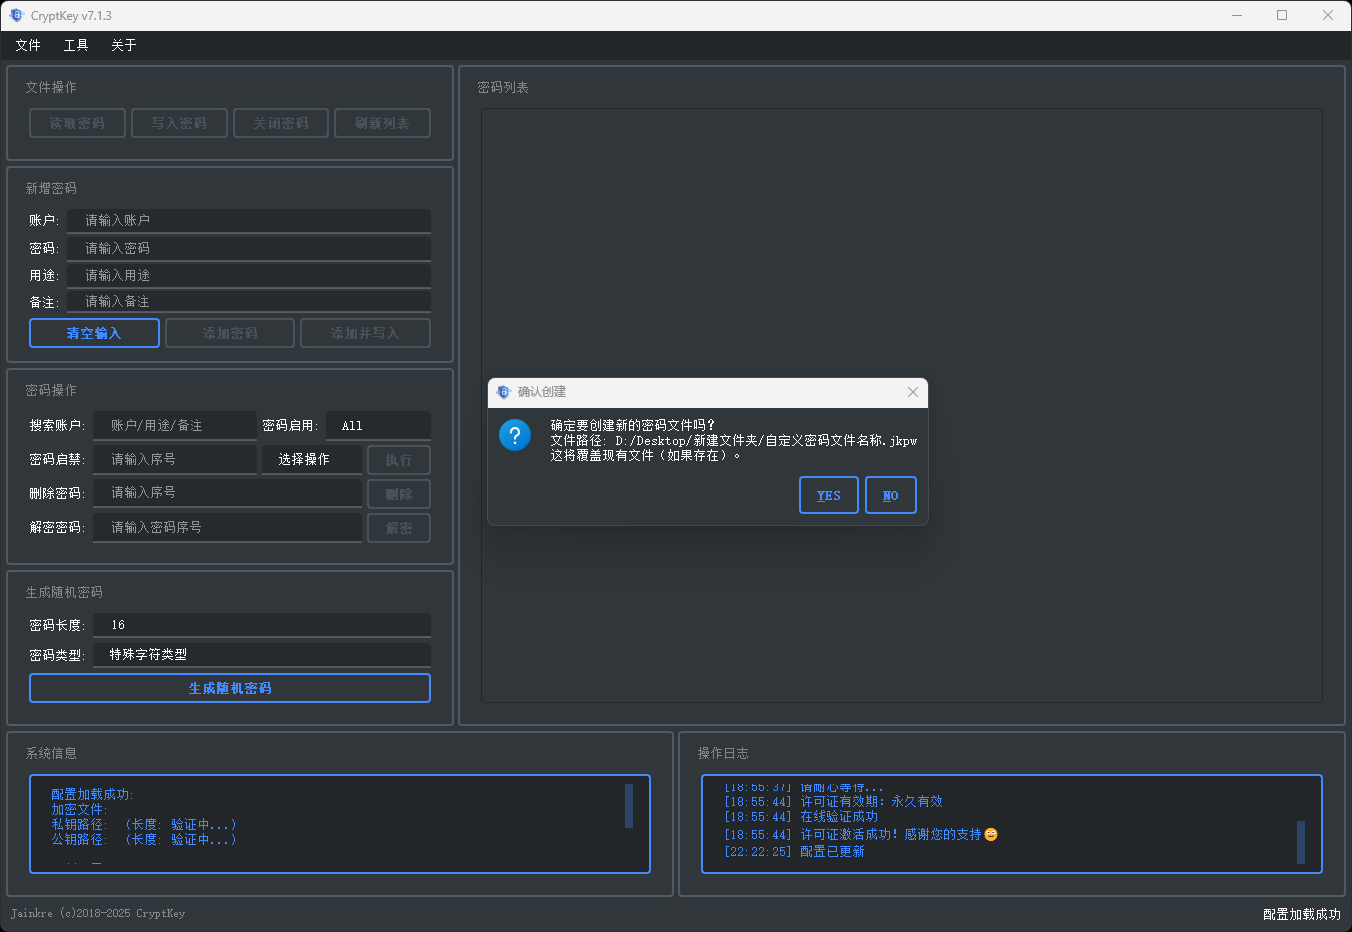Viewport: 1352px width, 932px height.
Task: Click the 关闭密码 button
Action: click(281, 123)
